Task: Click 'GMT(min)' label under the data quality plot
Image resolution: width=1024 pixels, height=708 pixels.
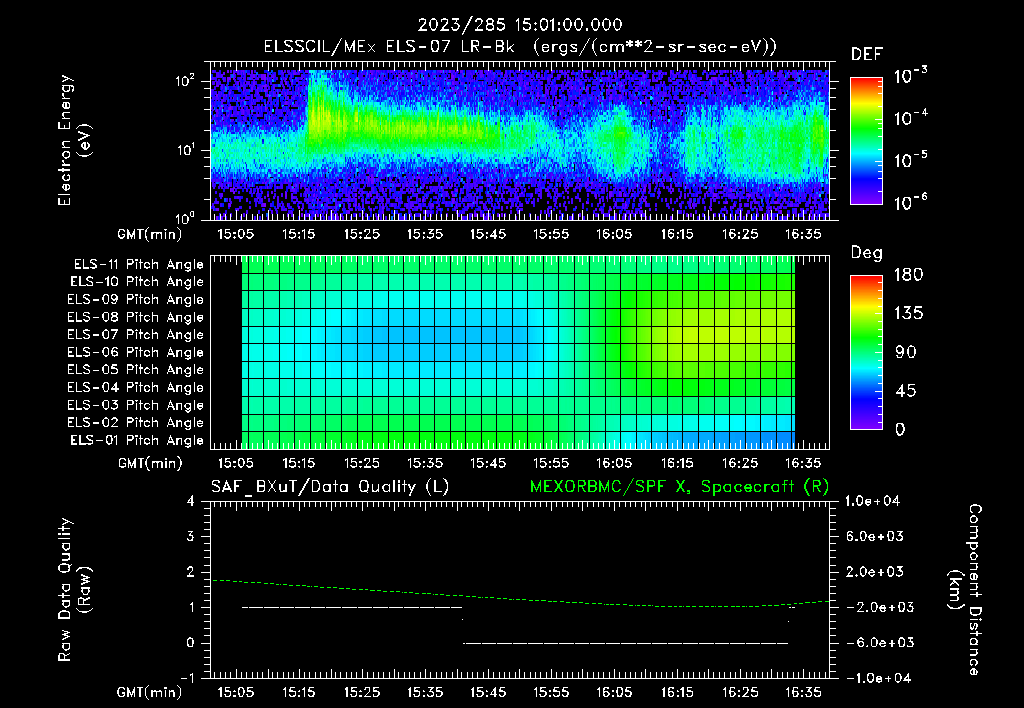Action: pyautogui.click(x=150, y=692)
